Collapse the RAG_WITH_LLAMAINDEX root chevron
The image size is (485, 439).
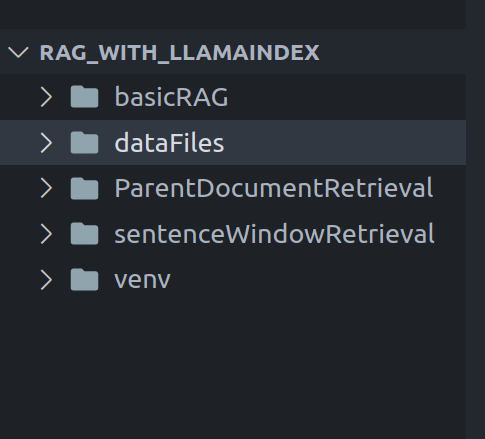tap(18, 52)
